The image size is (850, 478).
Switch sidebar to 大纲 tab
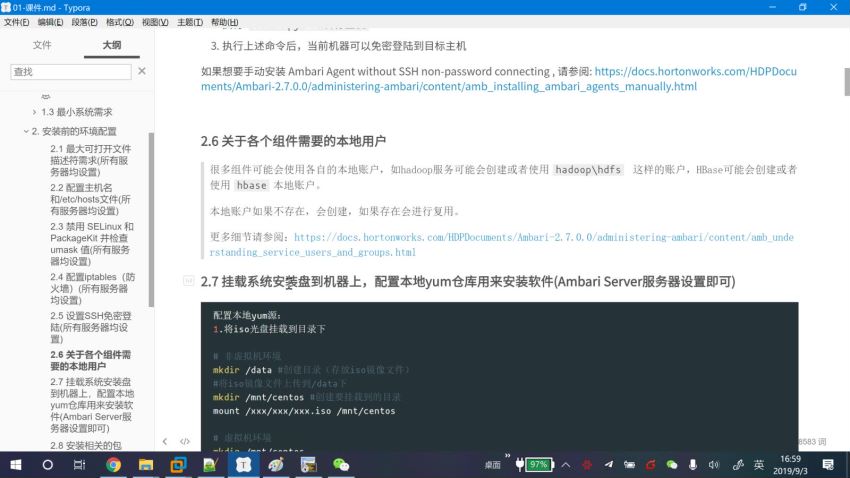tap(112, 45)
